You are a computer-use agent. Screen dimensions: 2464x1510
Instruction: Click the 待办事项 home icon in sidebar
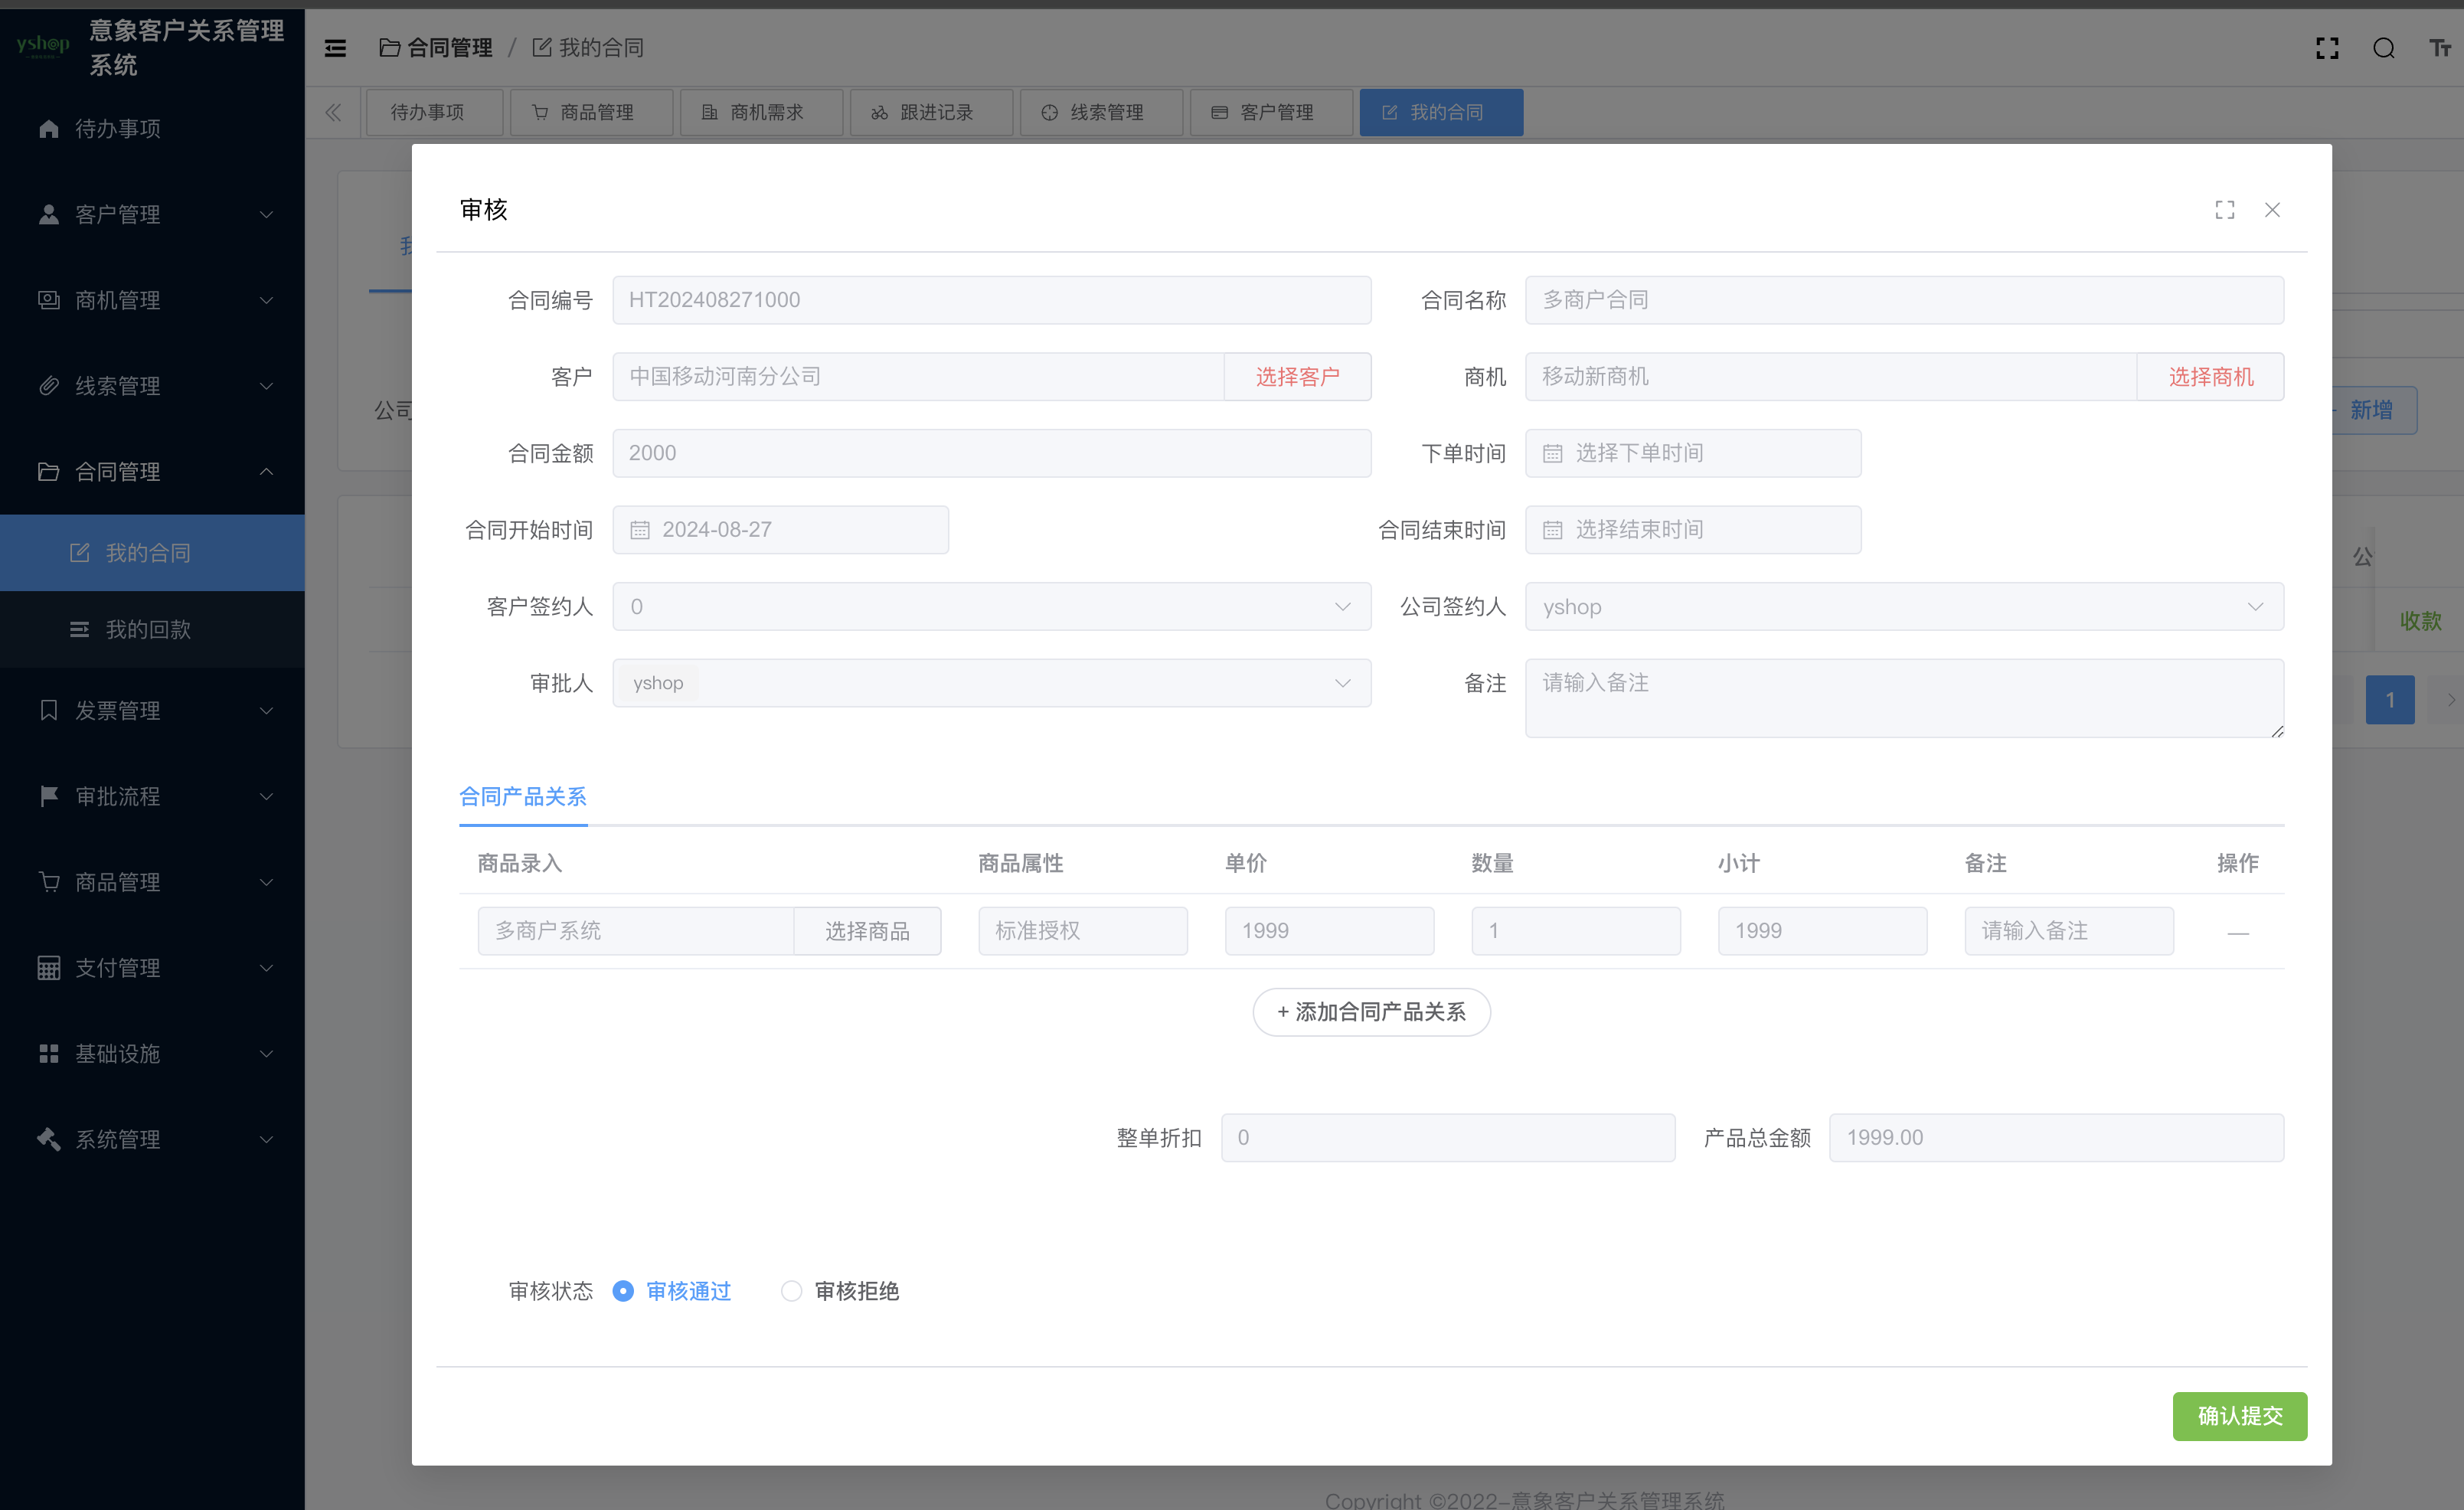(x=48, y=128)
